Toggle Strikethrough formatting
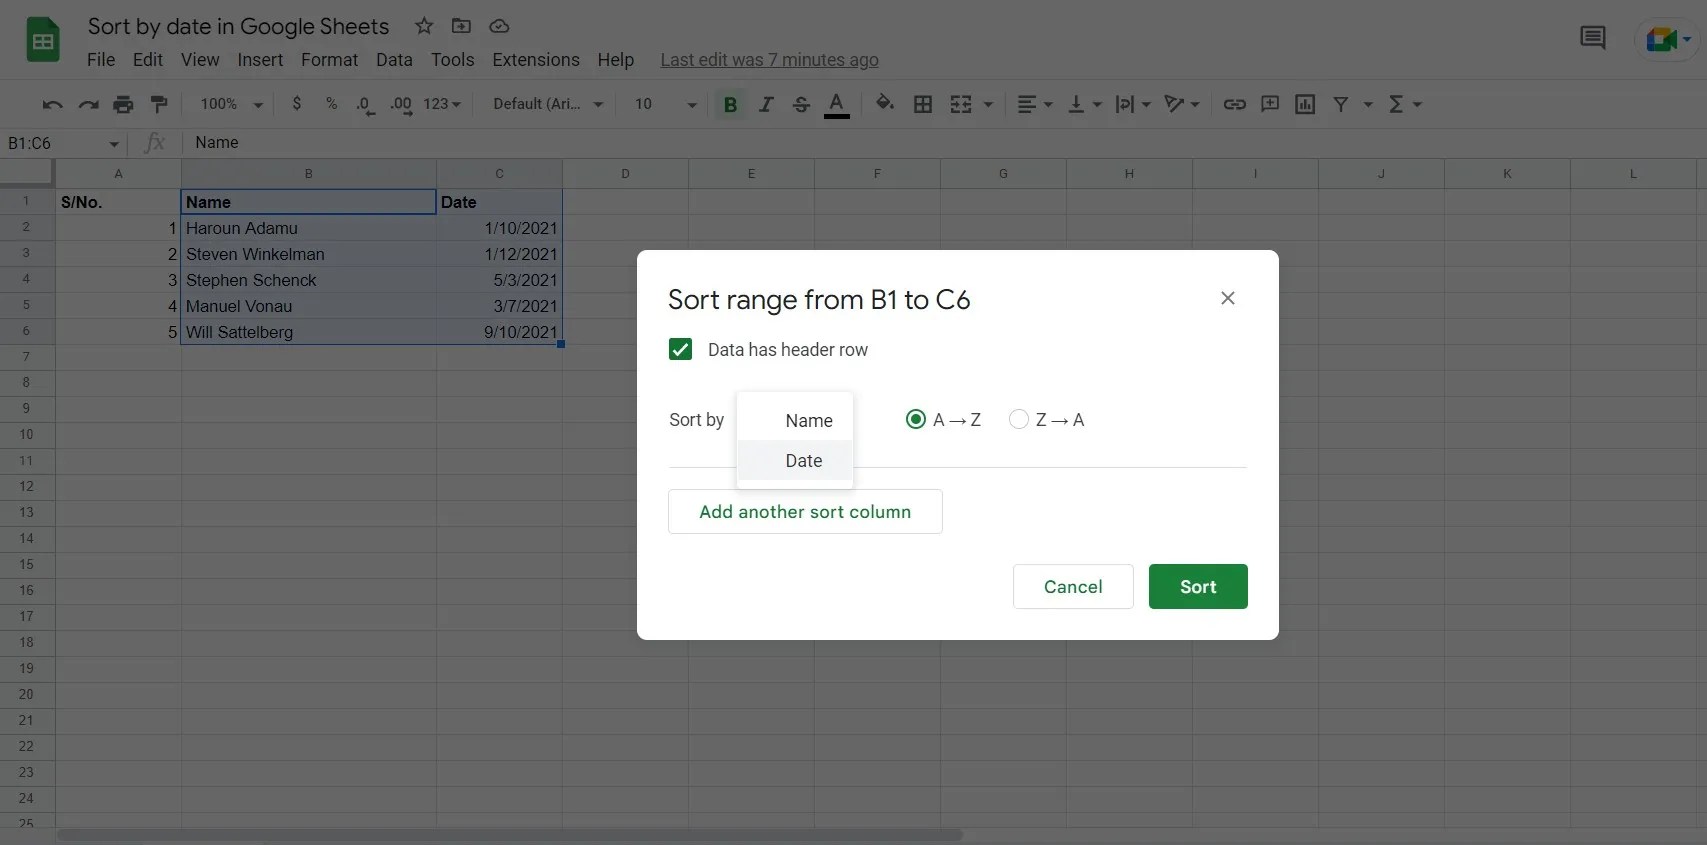This screenshot has height=845, width=1707. coord(801,104)
